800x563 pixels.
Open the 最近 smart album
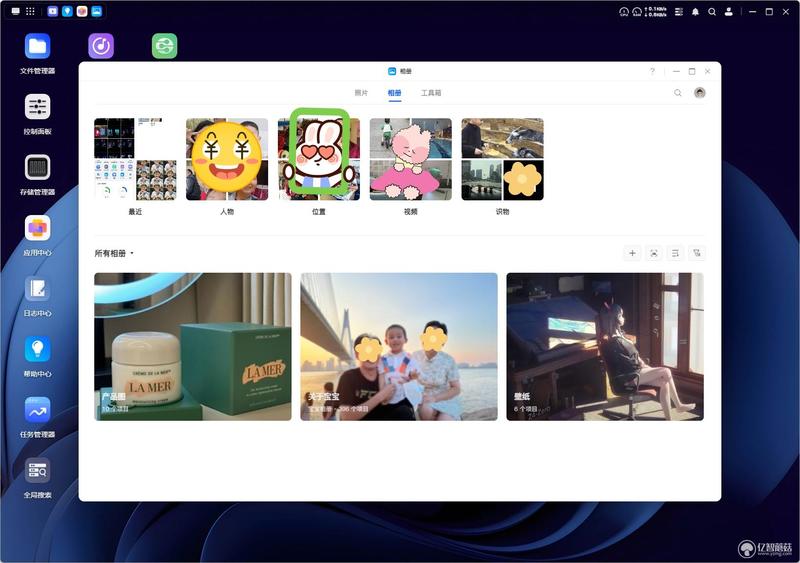click(135, 159)
